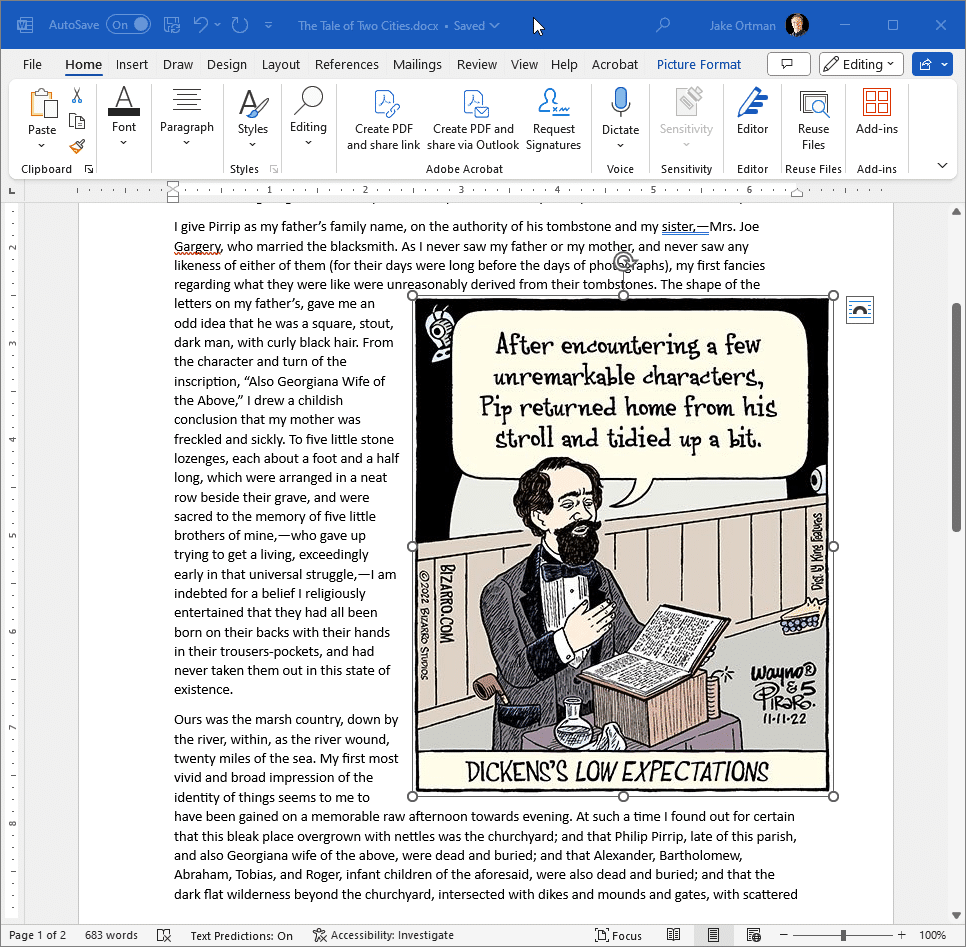Click Text Predictions: On in status bar
The image size is (966, 947).
point(242,935)
